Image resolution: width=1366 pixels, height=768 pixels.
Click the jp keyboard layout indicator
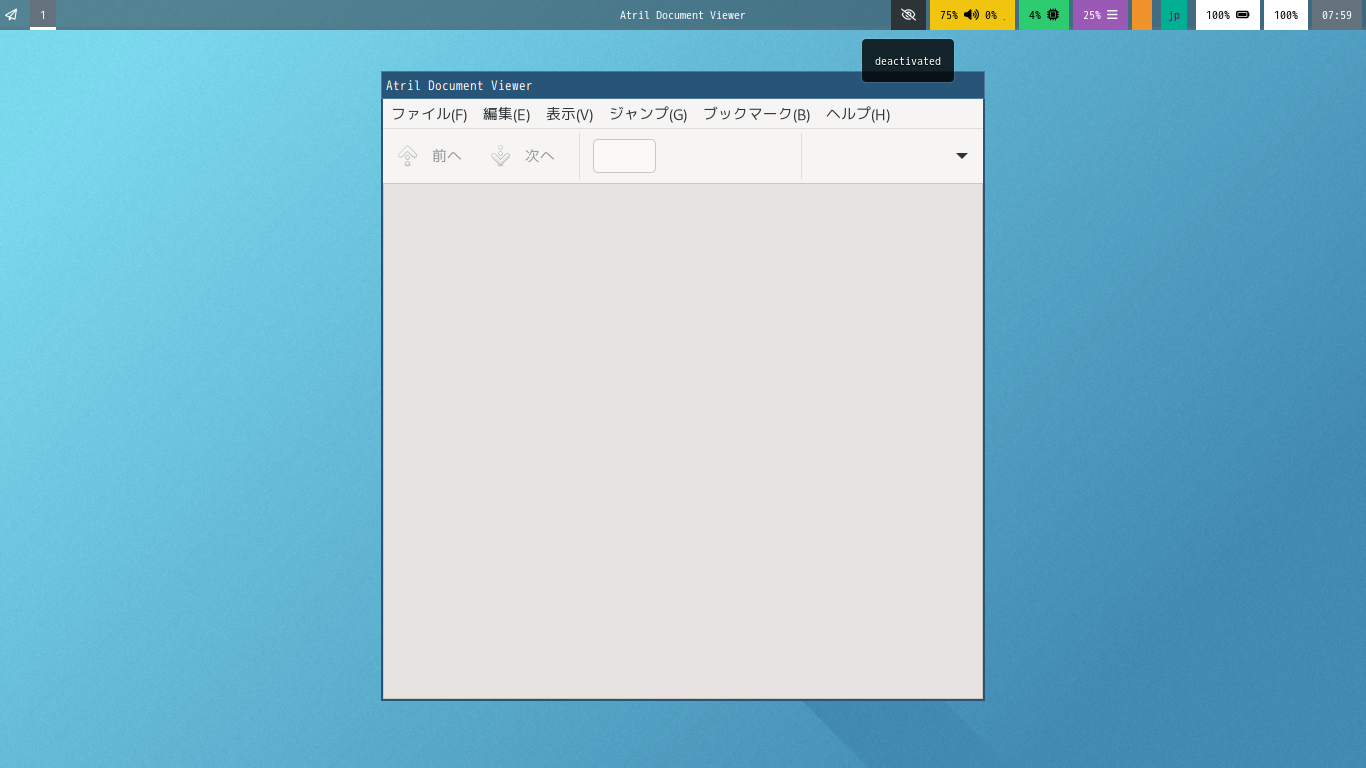[x=1174, y=15]
